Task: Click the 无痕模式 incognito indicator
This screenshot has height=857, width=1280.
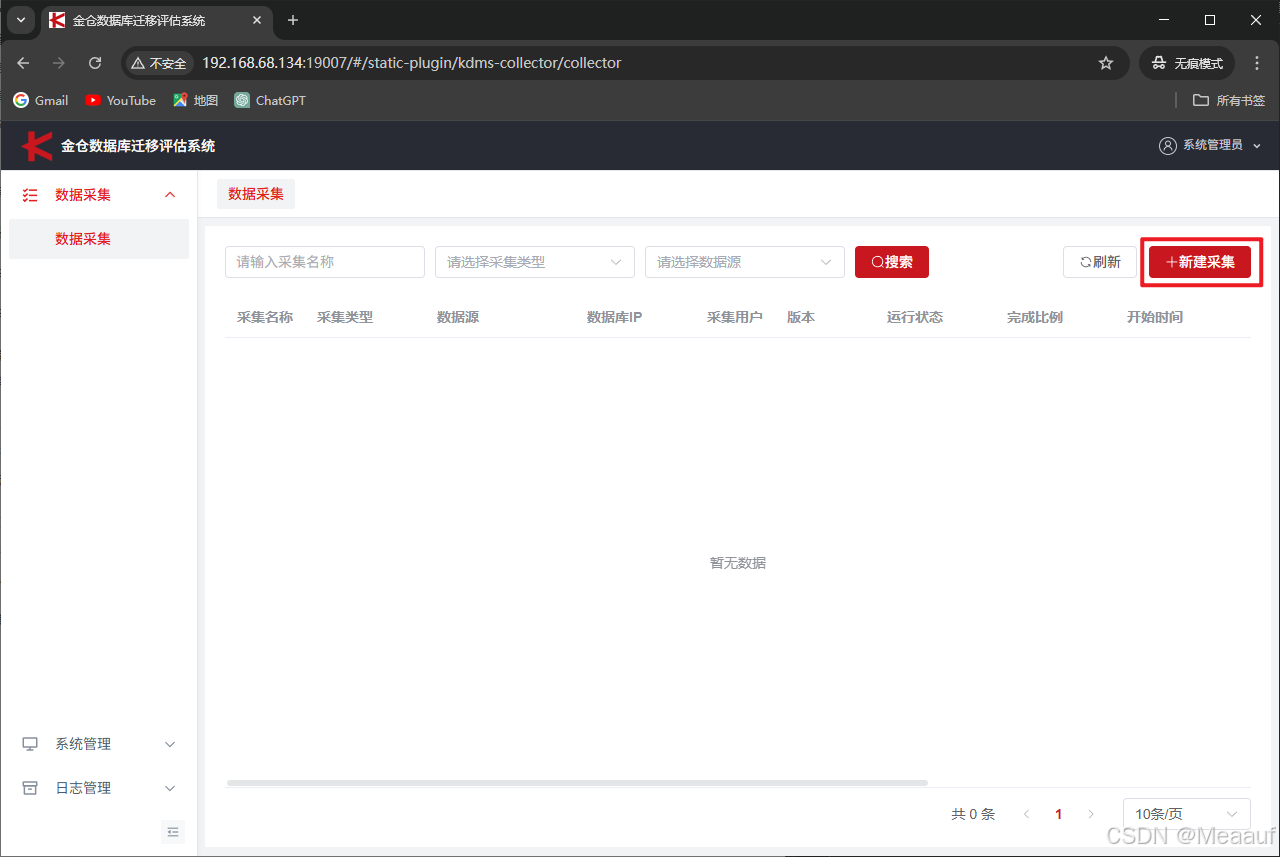Action: [1187, 63]
